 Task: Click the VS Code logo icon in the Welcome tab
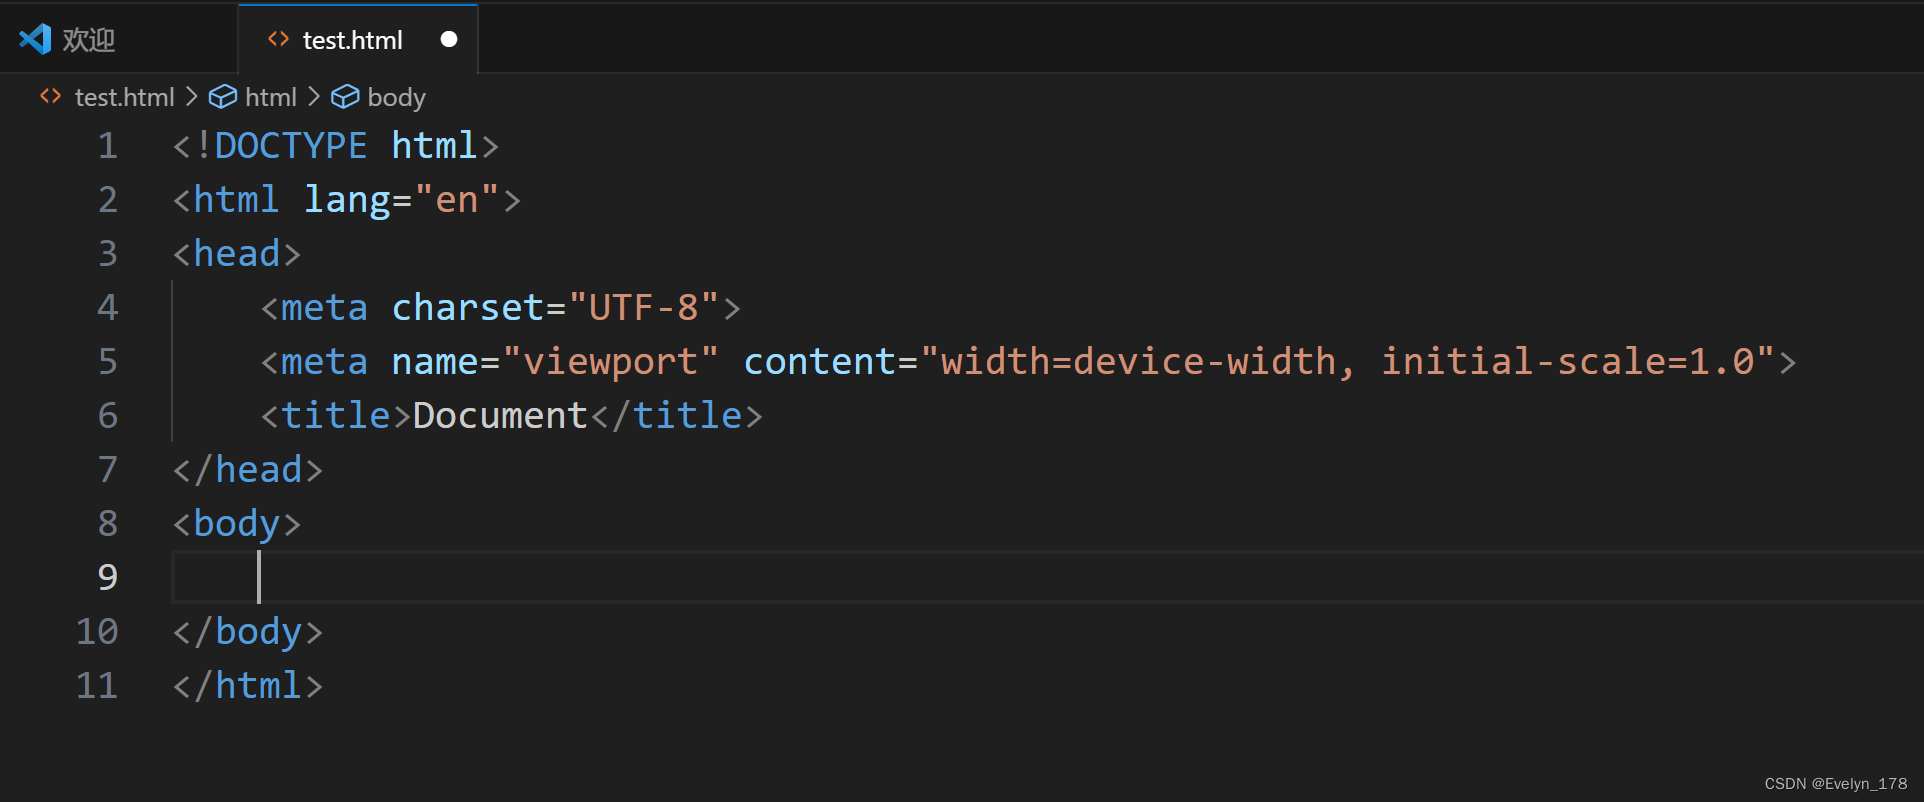(x=35, y=39)
